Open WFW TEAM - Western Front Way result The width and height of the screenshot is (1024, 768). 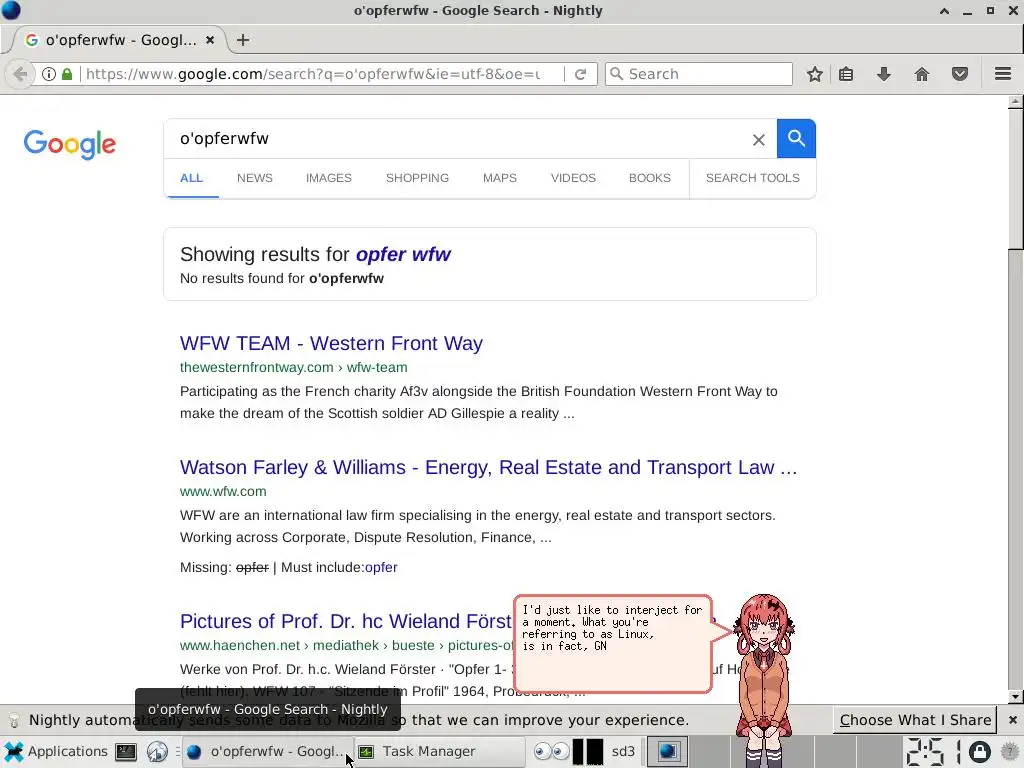coord(331,344)
